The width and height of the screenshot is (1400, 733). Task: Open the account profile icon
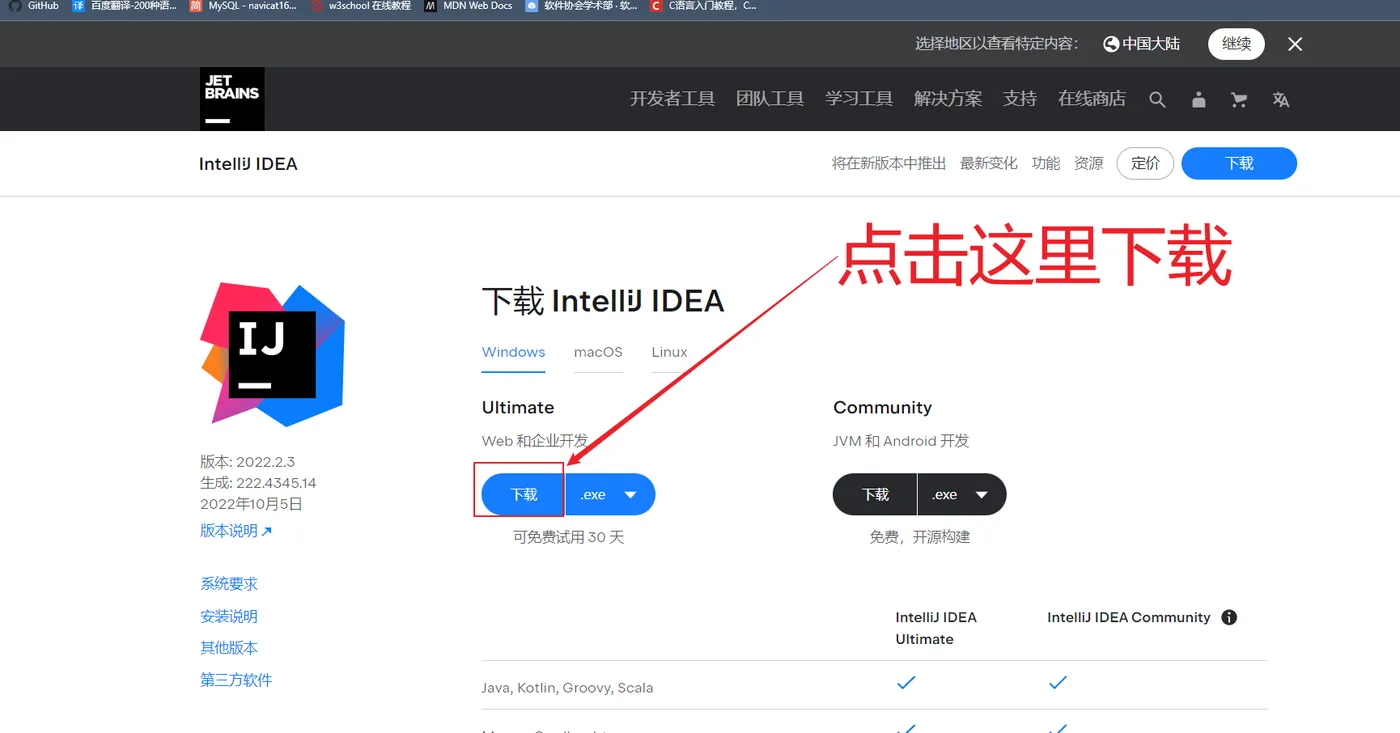[1199, 99]
